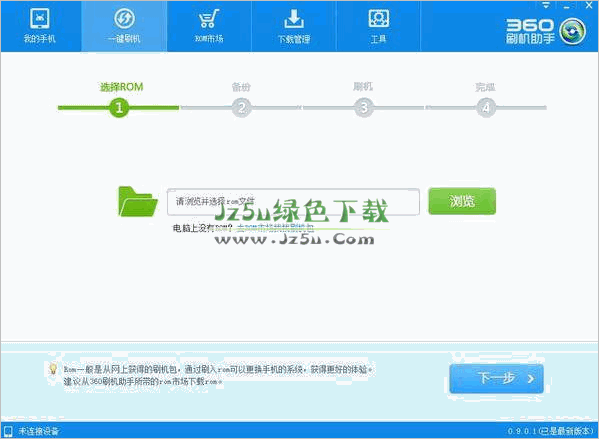The width and height of the screenshot is (599, 439).
Task: Go to the 下载管理 tab
Action: [x=294, y=26]
